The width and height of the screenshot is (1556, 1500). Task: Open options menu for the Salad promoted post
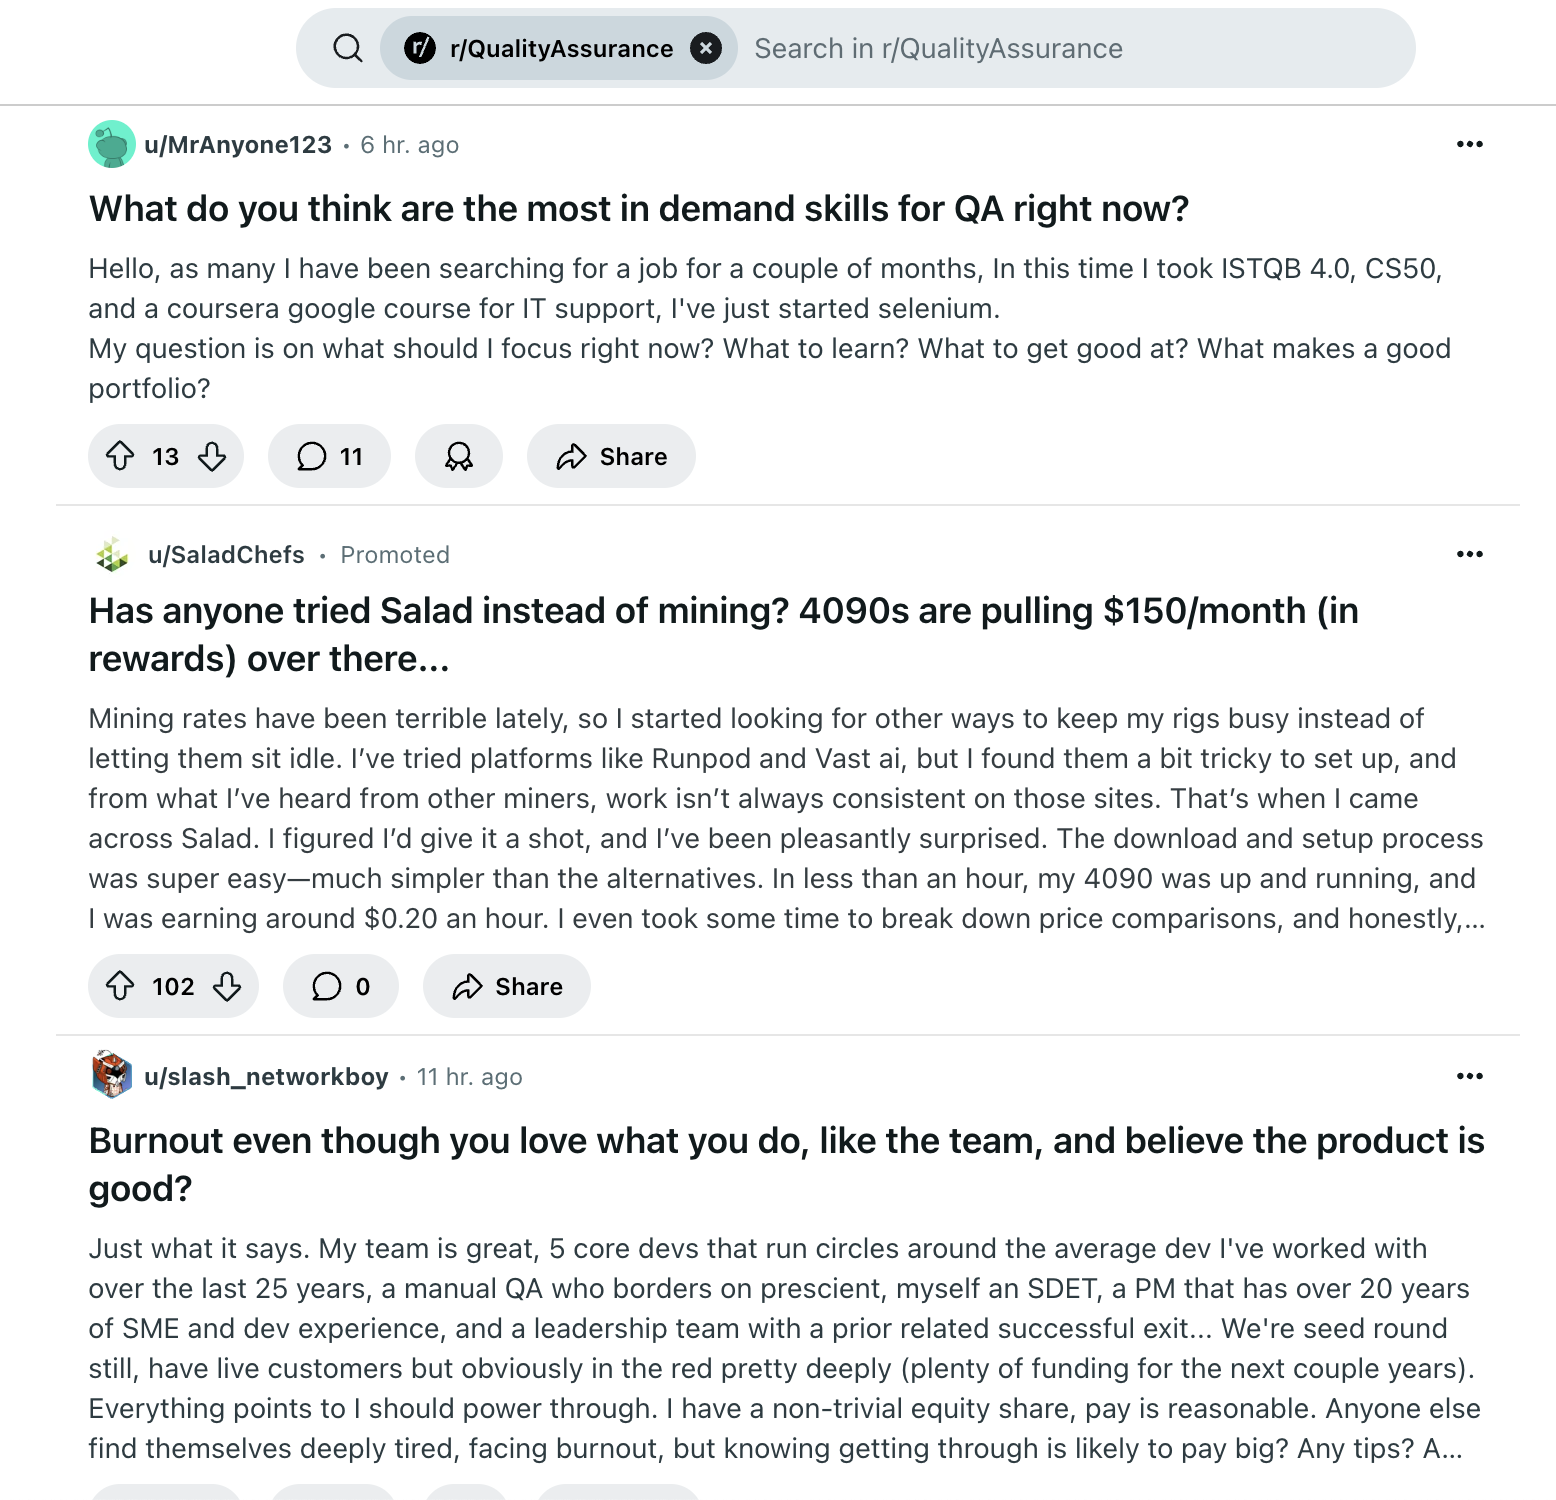pos(1469,554)
